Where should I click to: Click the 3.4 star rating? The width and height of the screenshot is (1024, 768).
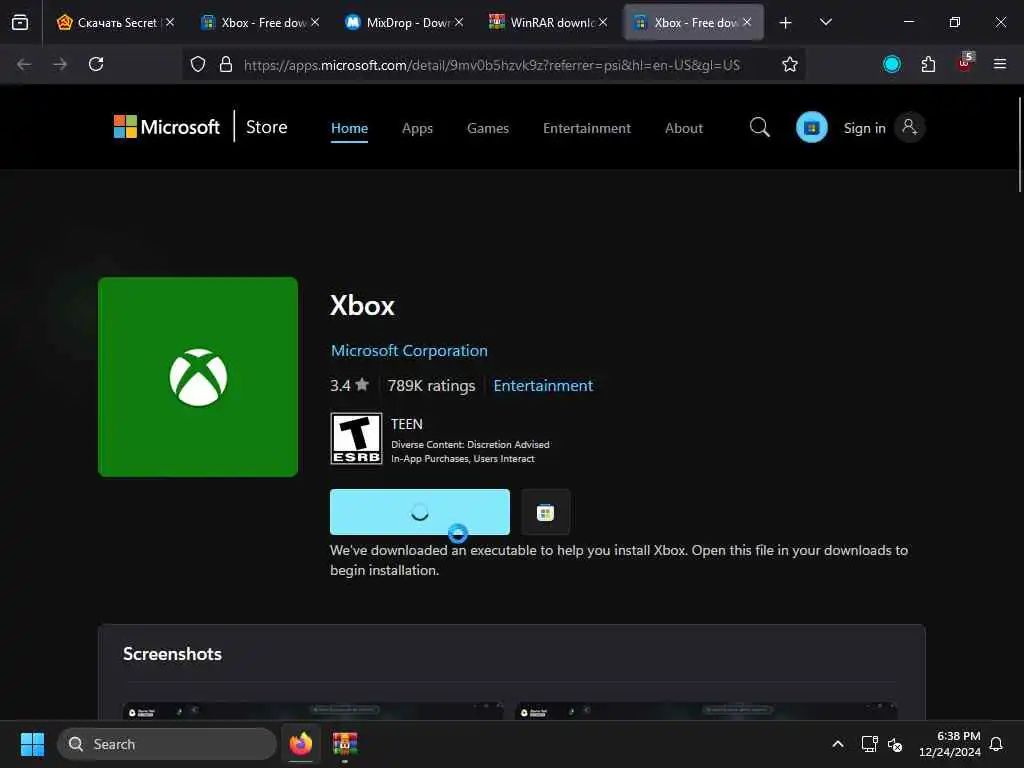click(x=349, y=385)
